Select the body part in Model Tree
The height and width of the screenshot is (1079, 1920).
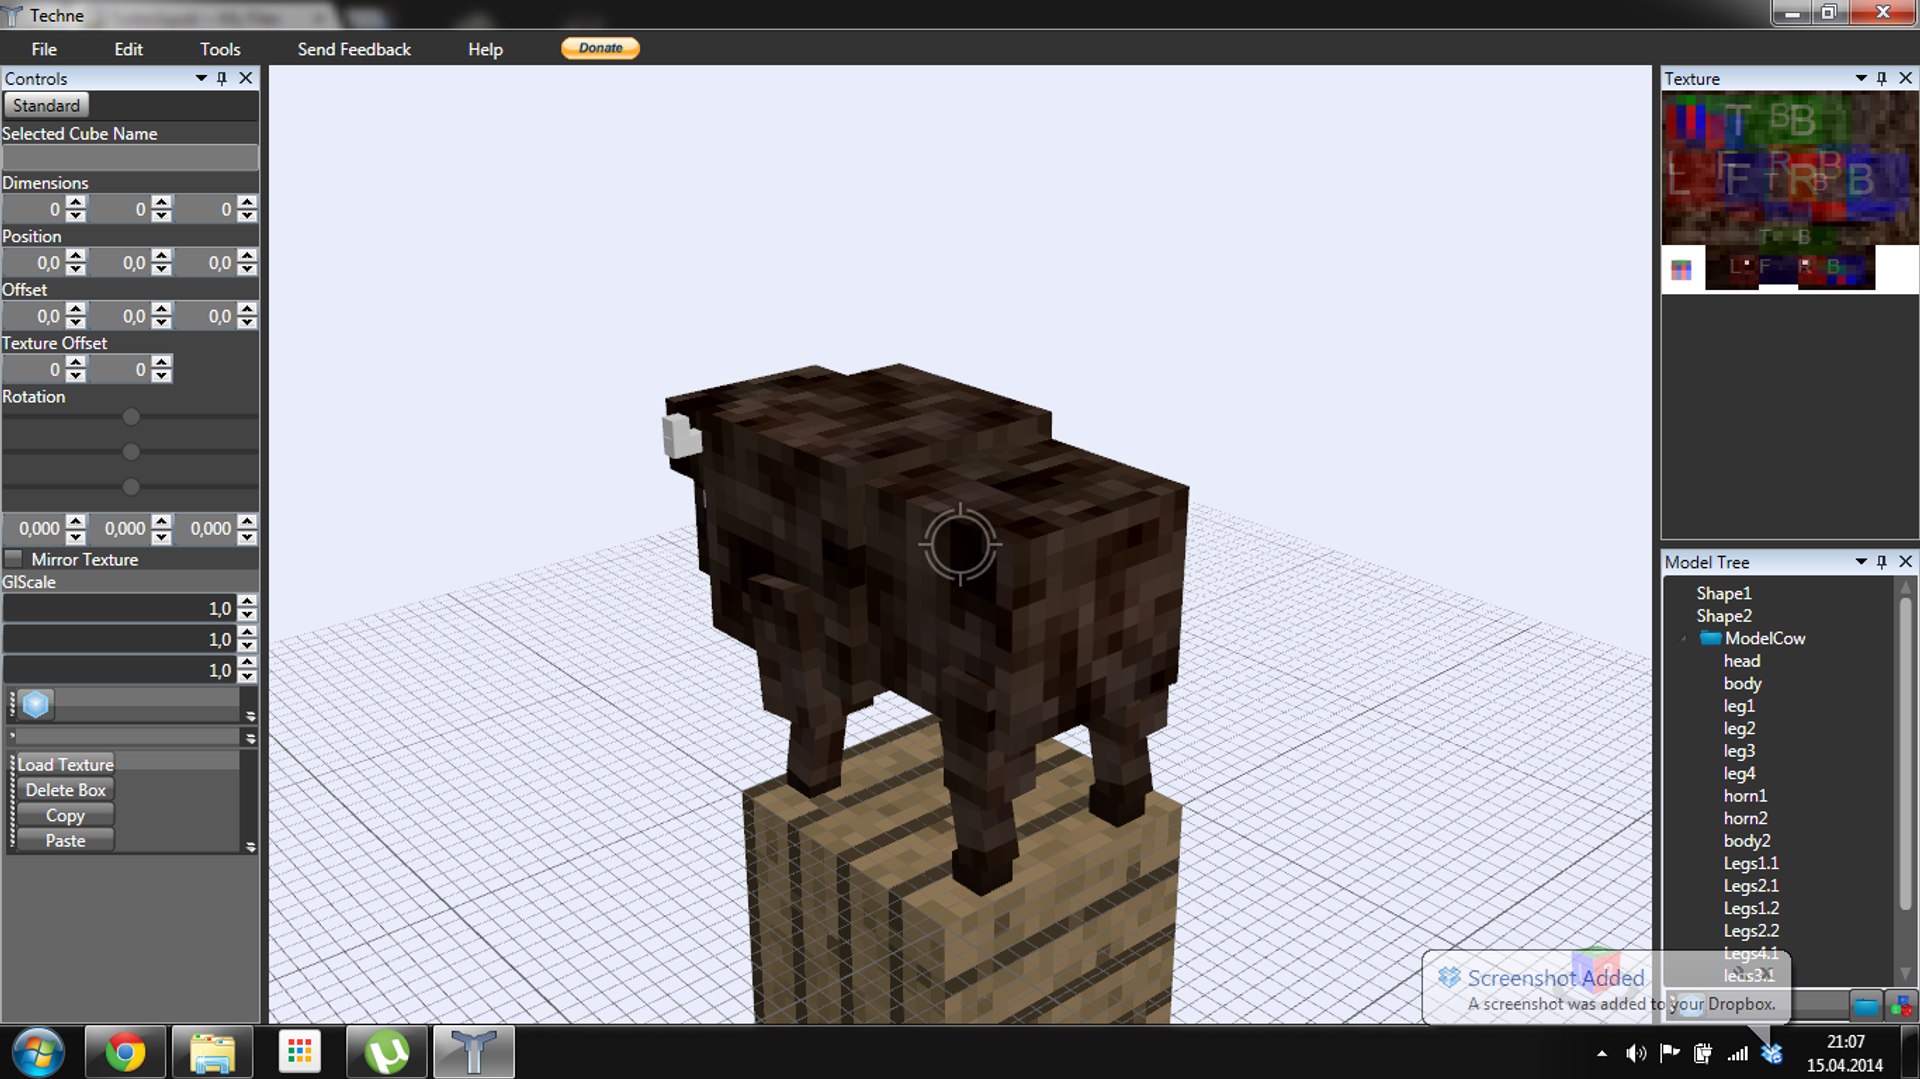point(1742,683)
